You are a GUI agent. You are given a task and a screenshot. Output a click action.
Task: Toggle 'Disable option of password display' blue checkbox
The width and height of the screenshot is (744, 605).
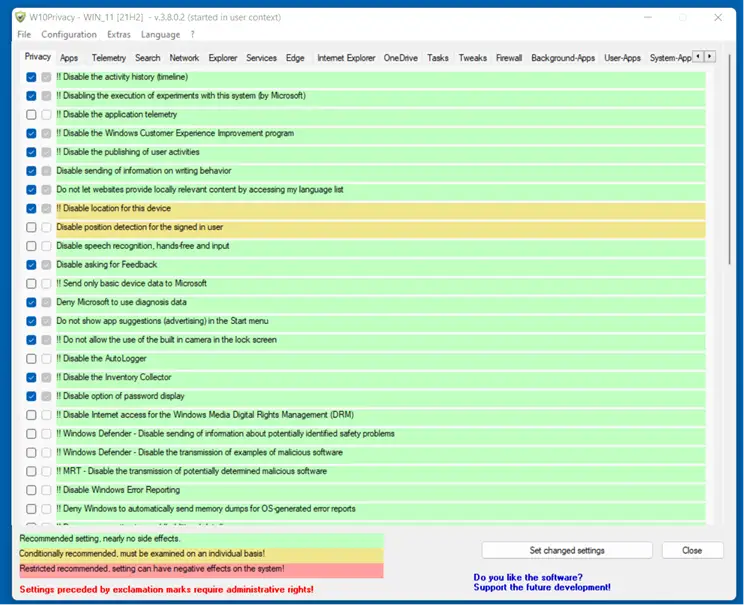click(31, 396)
